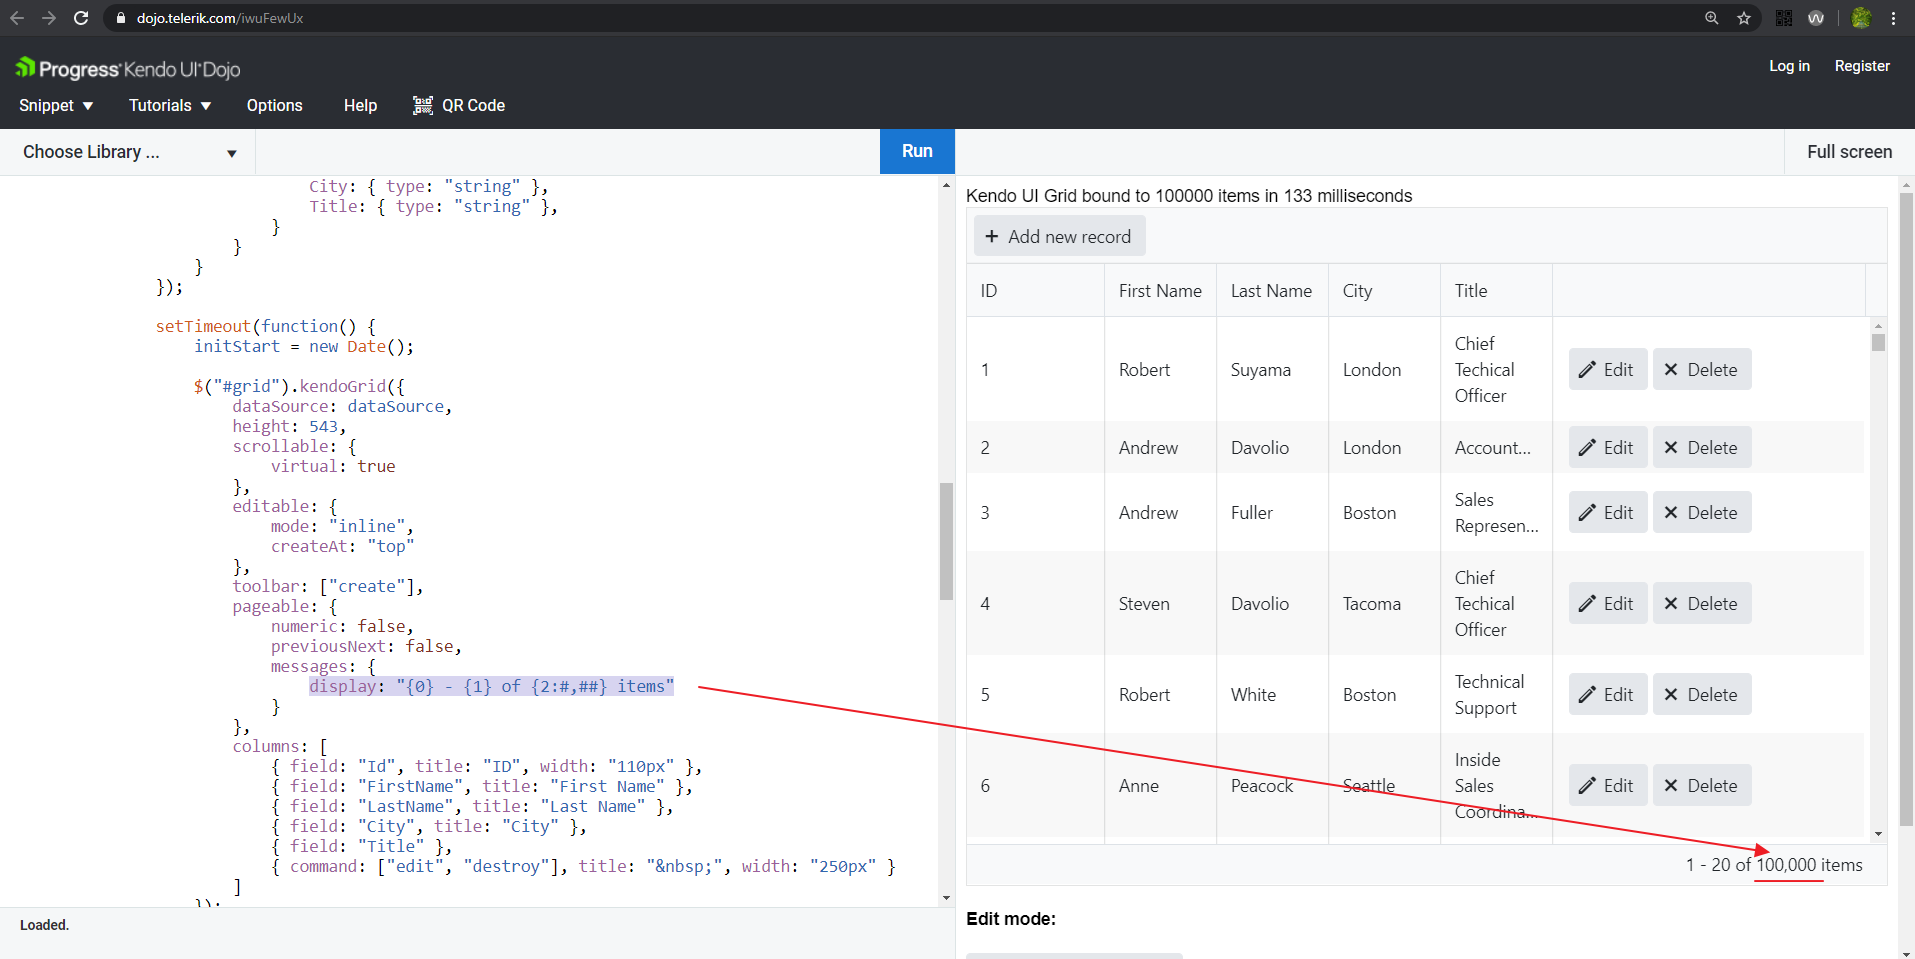Click the Run button
Screen dimensions: 1915x959
(x=916, y=151)
